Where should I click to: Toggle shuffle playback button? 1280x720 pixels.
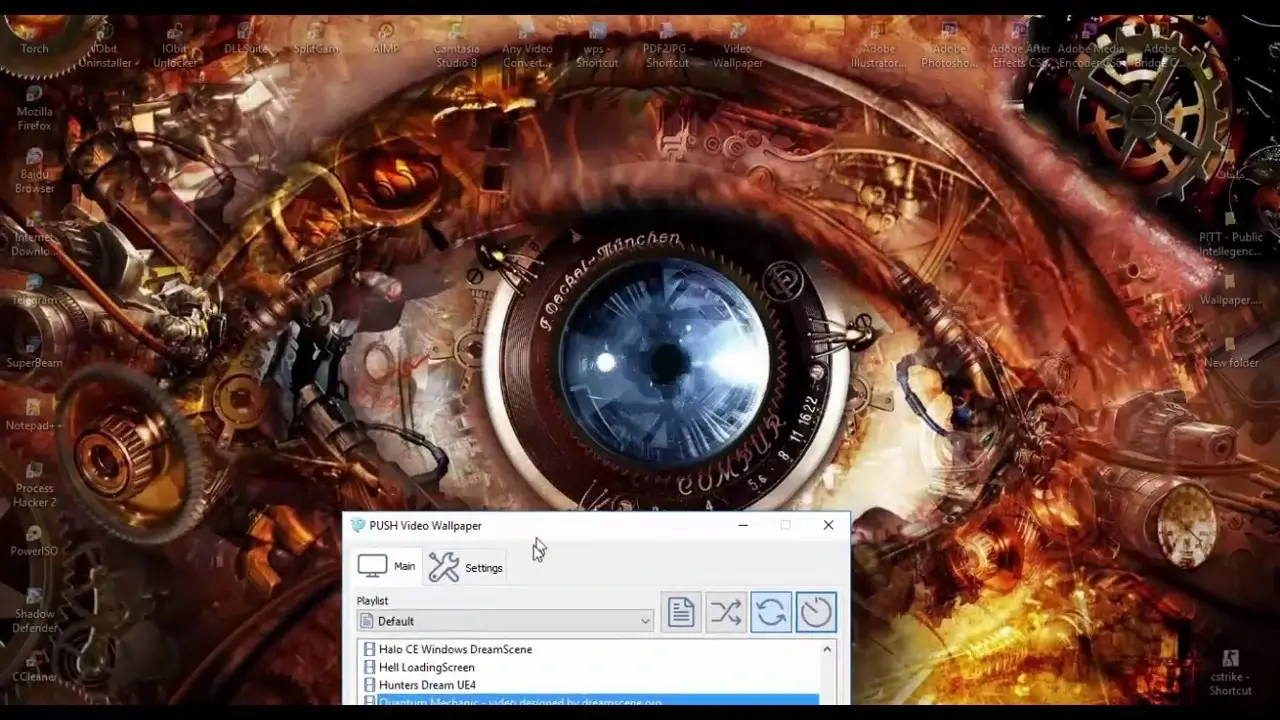(726, 612)
